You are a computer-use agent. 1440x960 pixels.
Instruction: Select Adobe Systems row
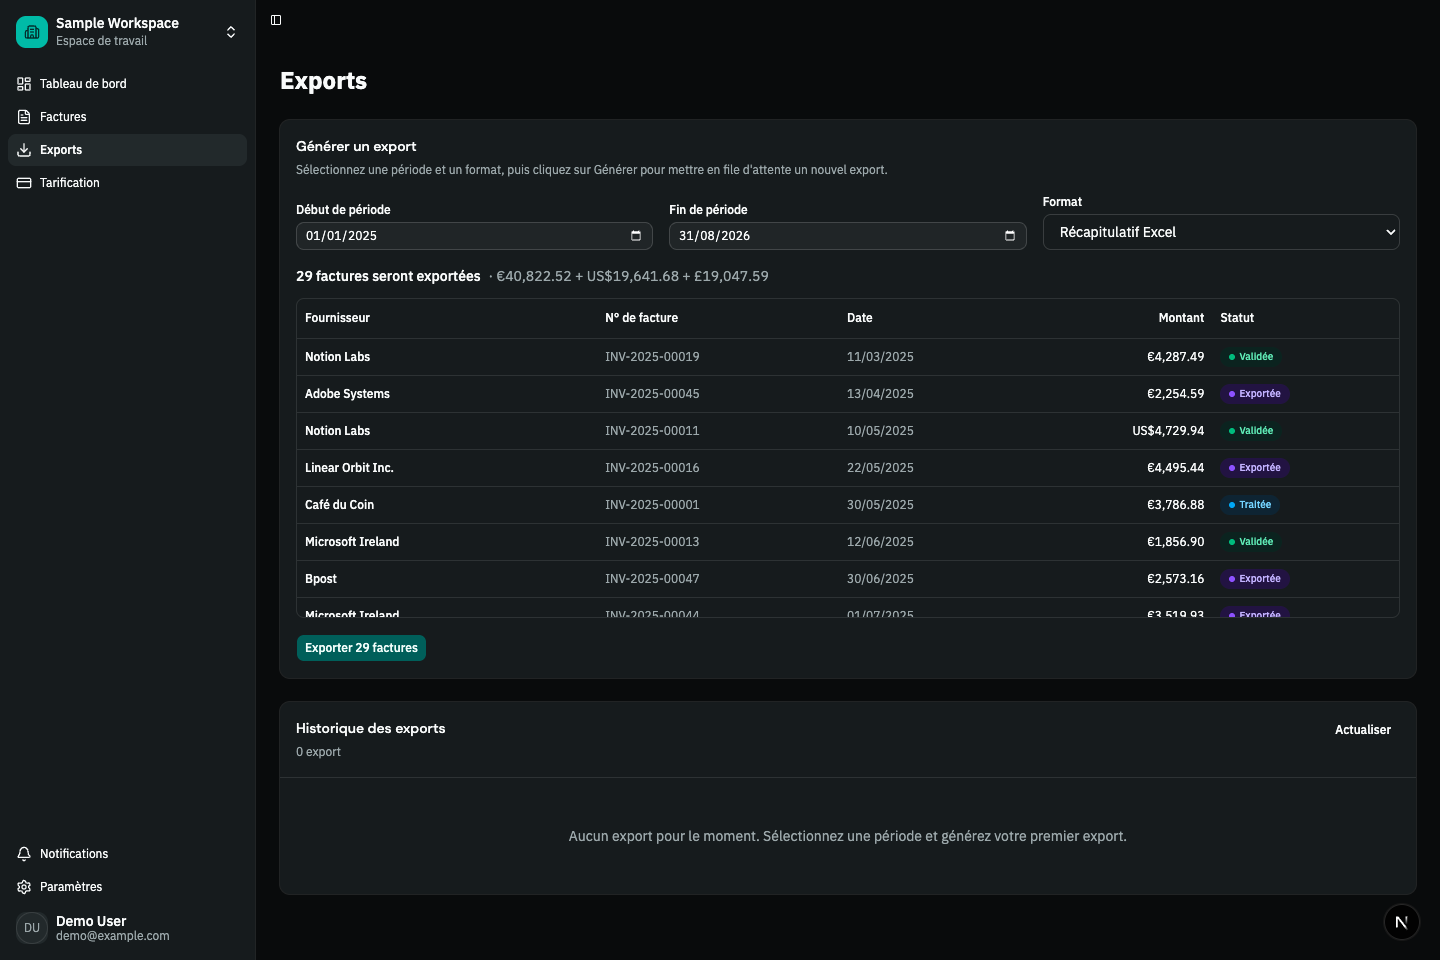tap(847, 394)
